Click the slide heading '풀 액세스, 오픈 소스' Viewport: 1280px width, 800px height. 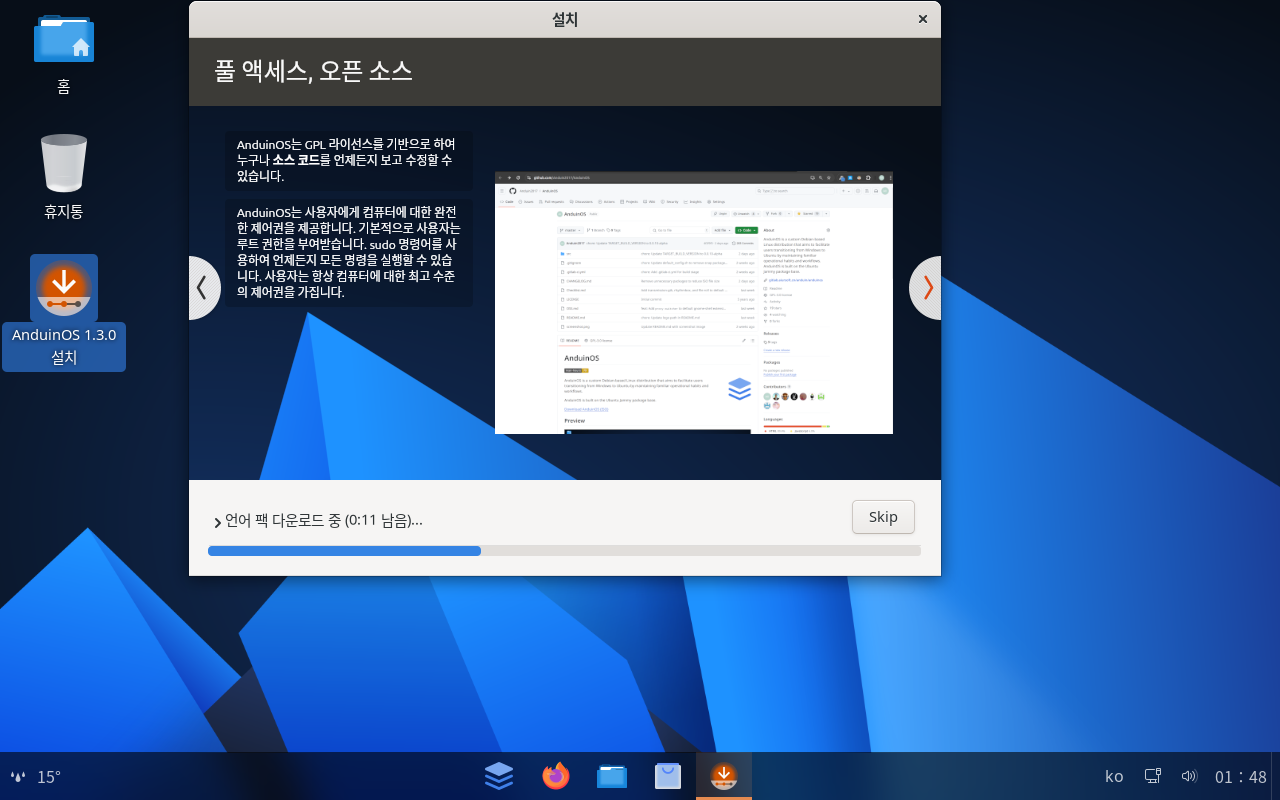(313, 71)
